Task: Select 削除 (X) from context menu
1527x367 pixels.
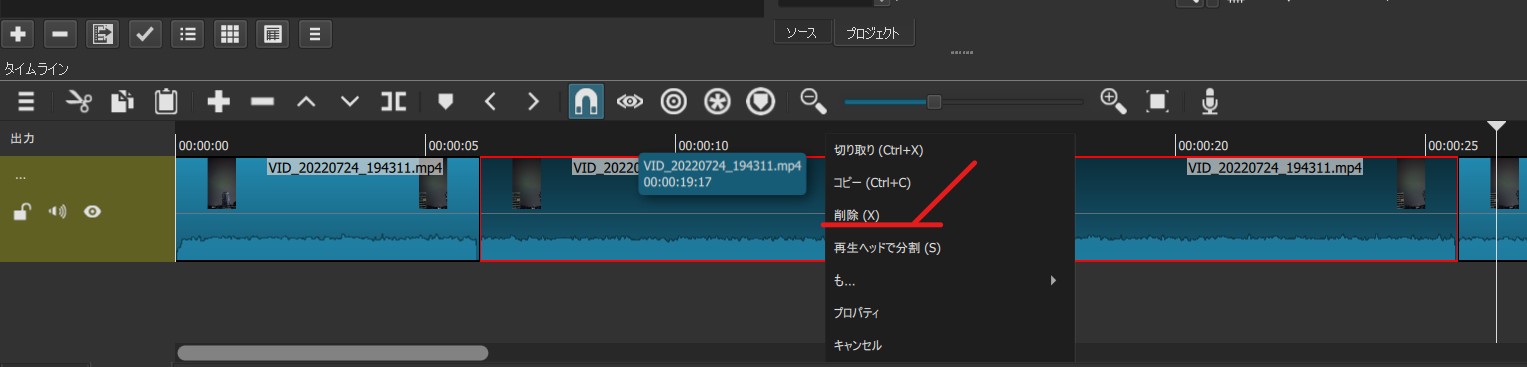Action: click(x=857, y=215)
